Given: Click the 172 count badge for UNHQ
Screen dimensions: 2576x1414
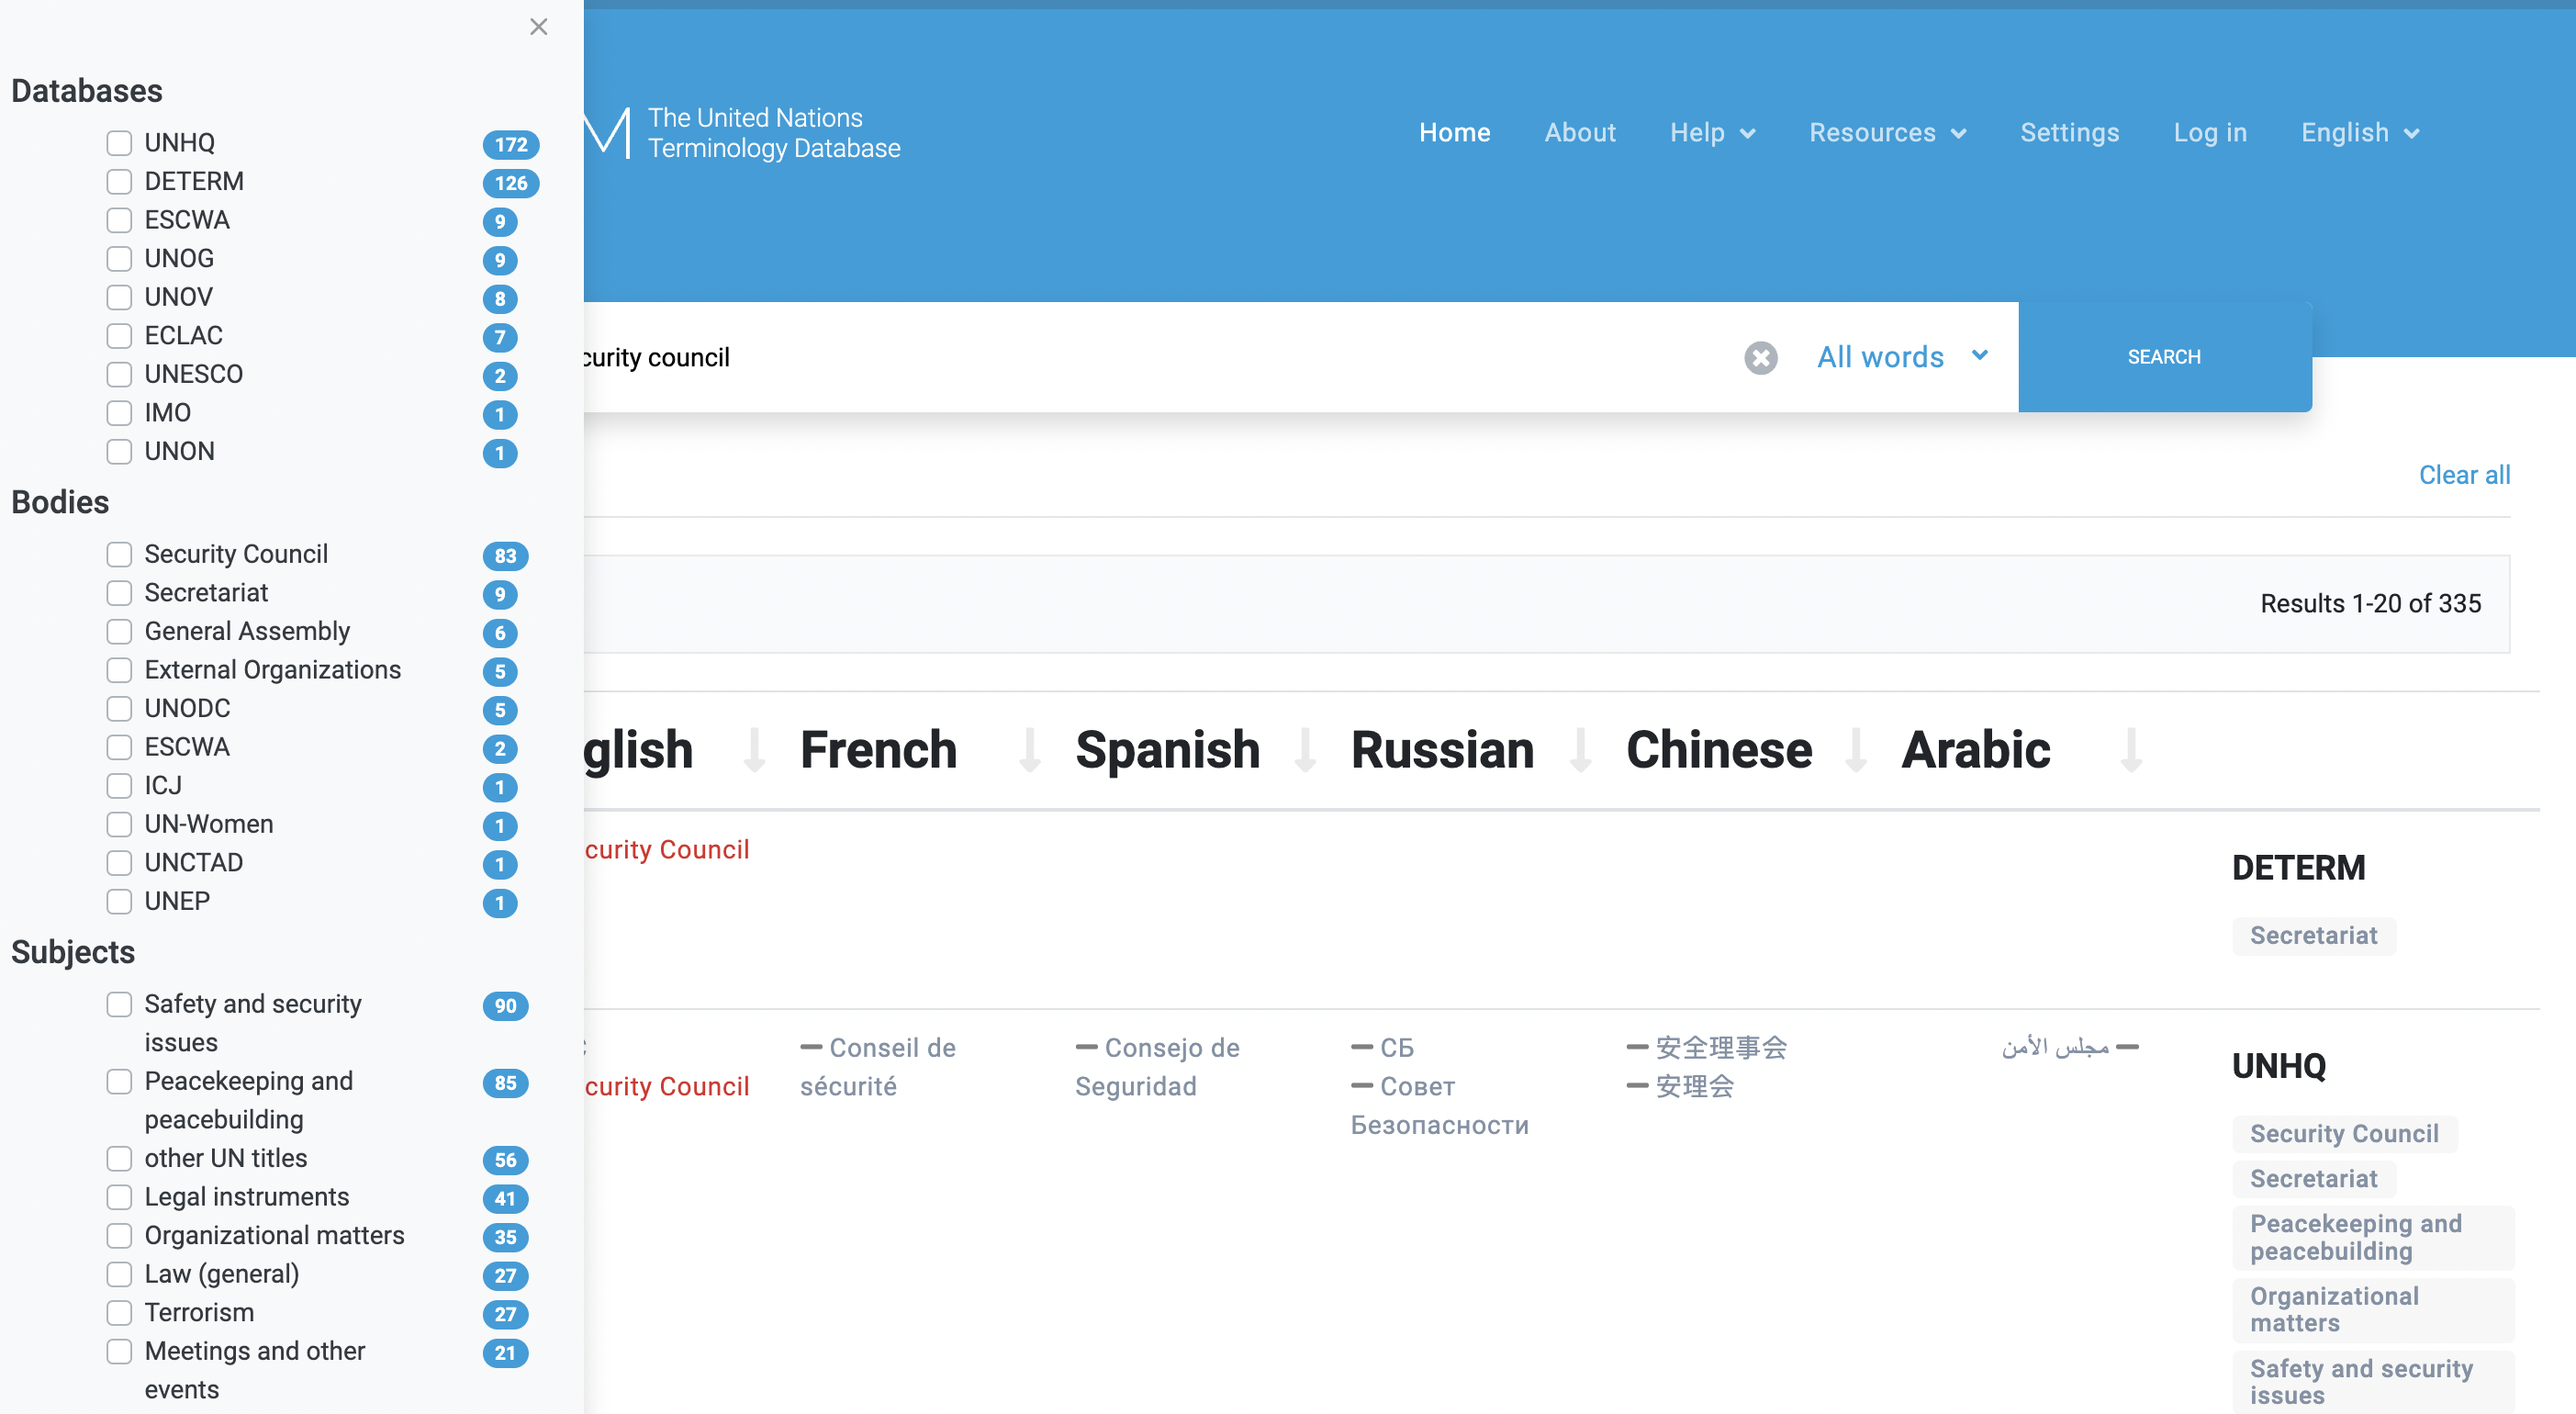Looking at the screenshot, I should tap(510, 145).
